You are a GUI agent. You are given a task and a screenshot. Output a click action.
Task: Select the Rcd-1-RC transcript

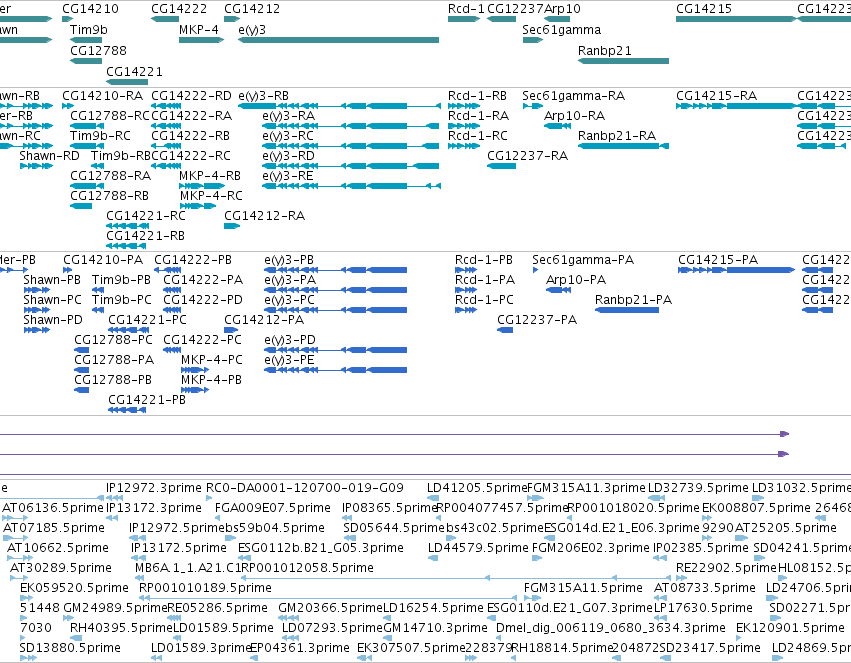coord(478,136)
